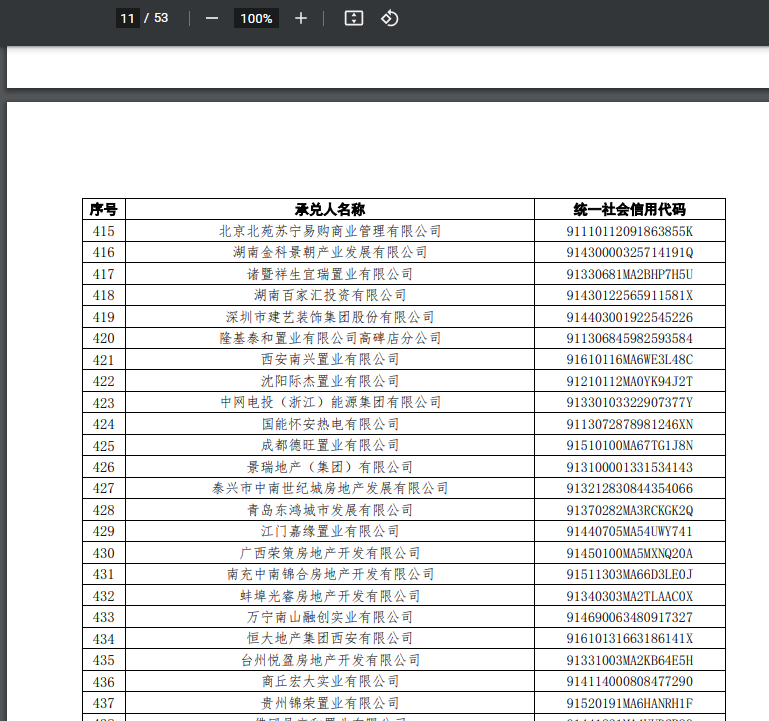Select credit code 91450100MA5MXNQ20A
Image resolution: width=769 pixels, height=721 pixels.
[x=630, y=553]
